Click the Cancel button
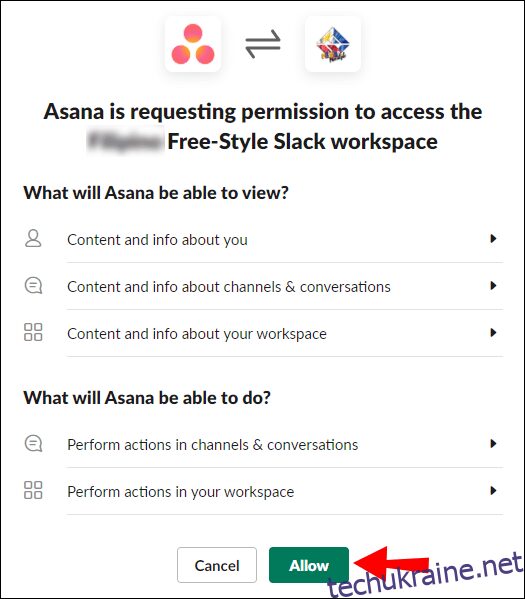Viewport: 525px width, 599px height. 217,565
